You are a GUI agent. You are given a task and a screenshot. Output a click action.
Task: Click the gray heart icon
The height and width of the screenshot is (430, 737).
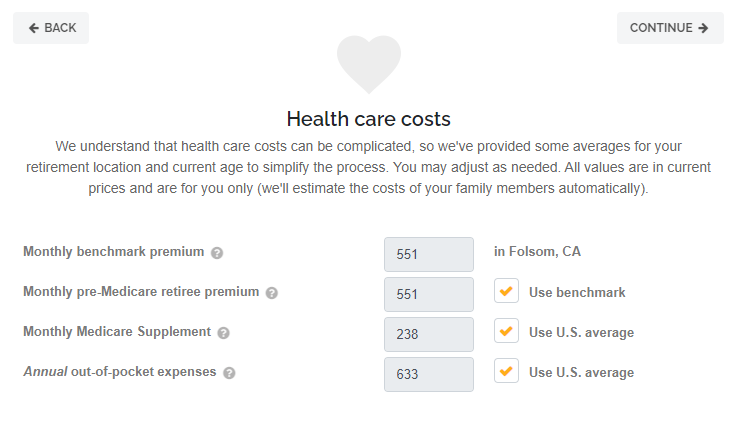click(368, 64)
